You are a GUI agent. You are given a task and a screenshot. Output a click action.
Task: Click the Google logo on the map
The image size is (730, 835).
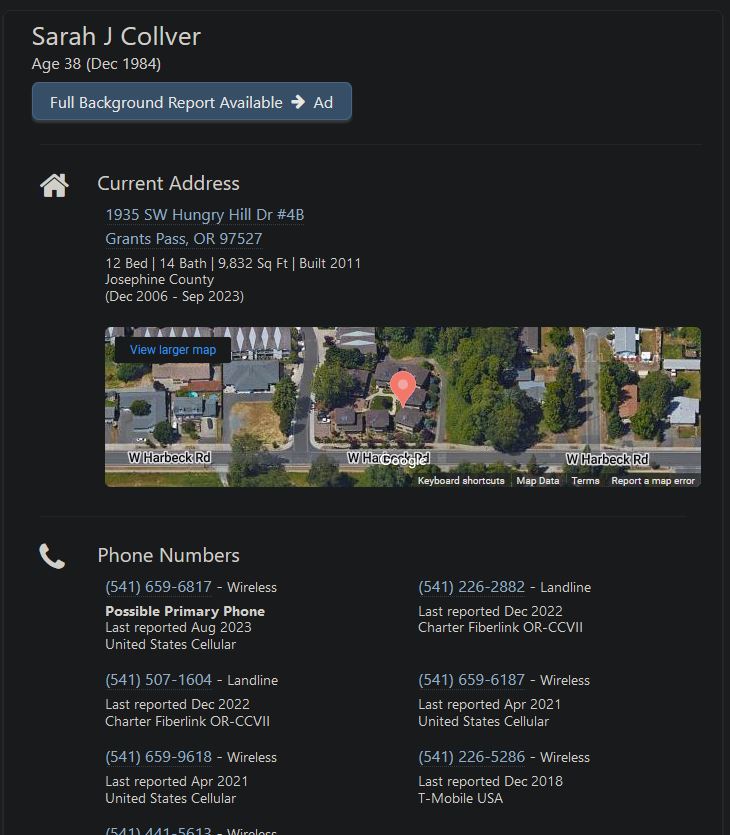click(x=404, y=461)
